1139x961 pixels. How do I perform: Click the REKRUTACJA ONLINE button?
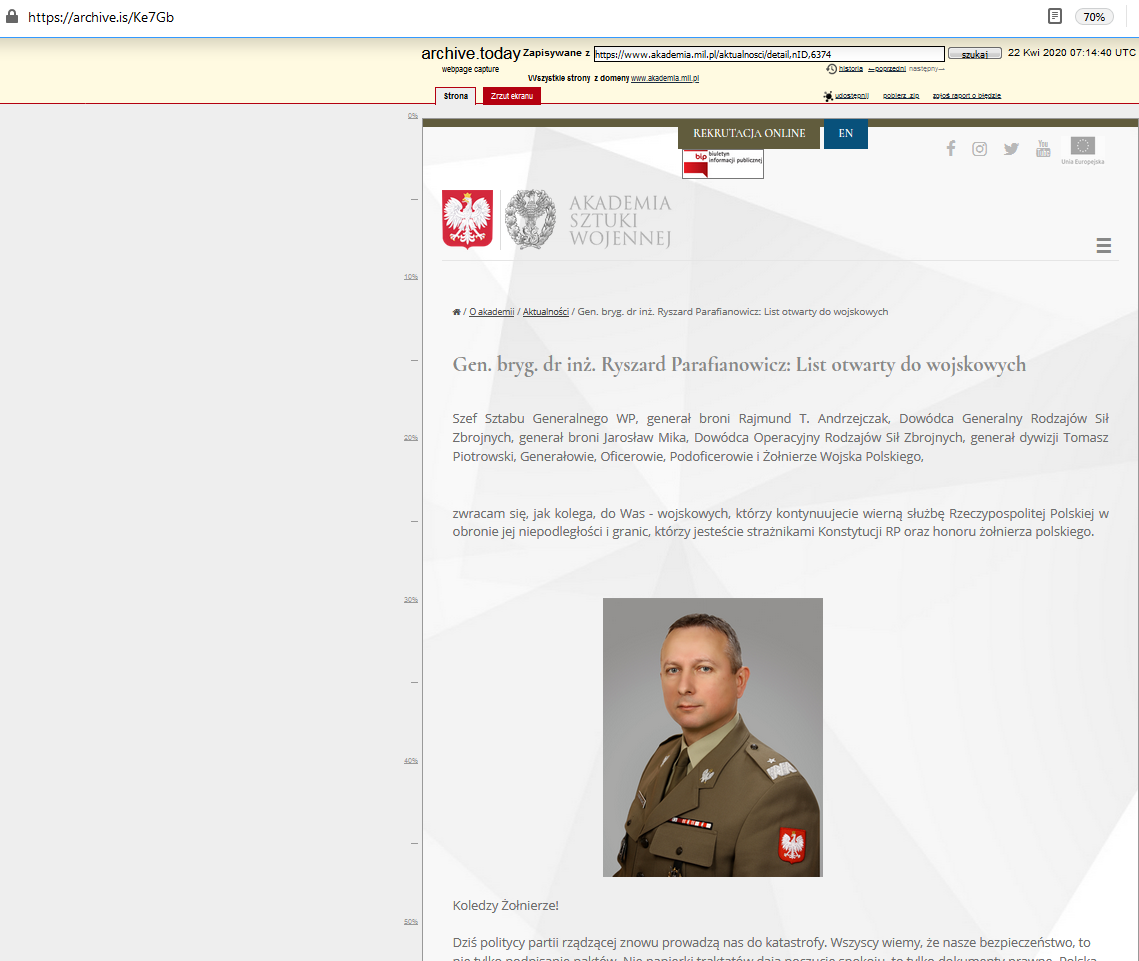[749, 134]
